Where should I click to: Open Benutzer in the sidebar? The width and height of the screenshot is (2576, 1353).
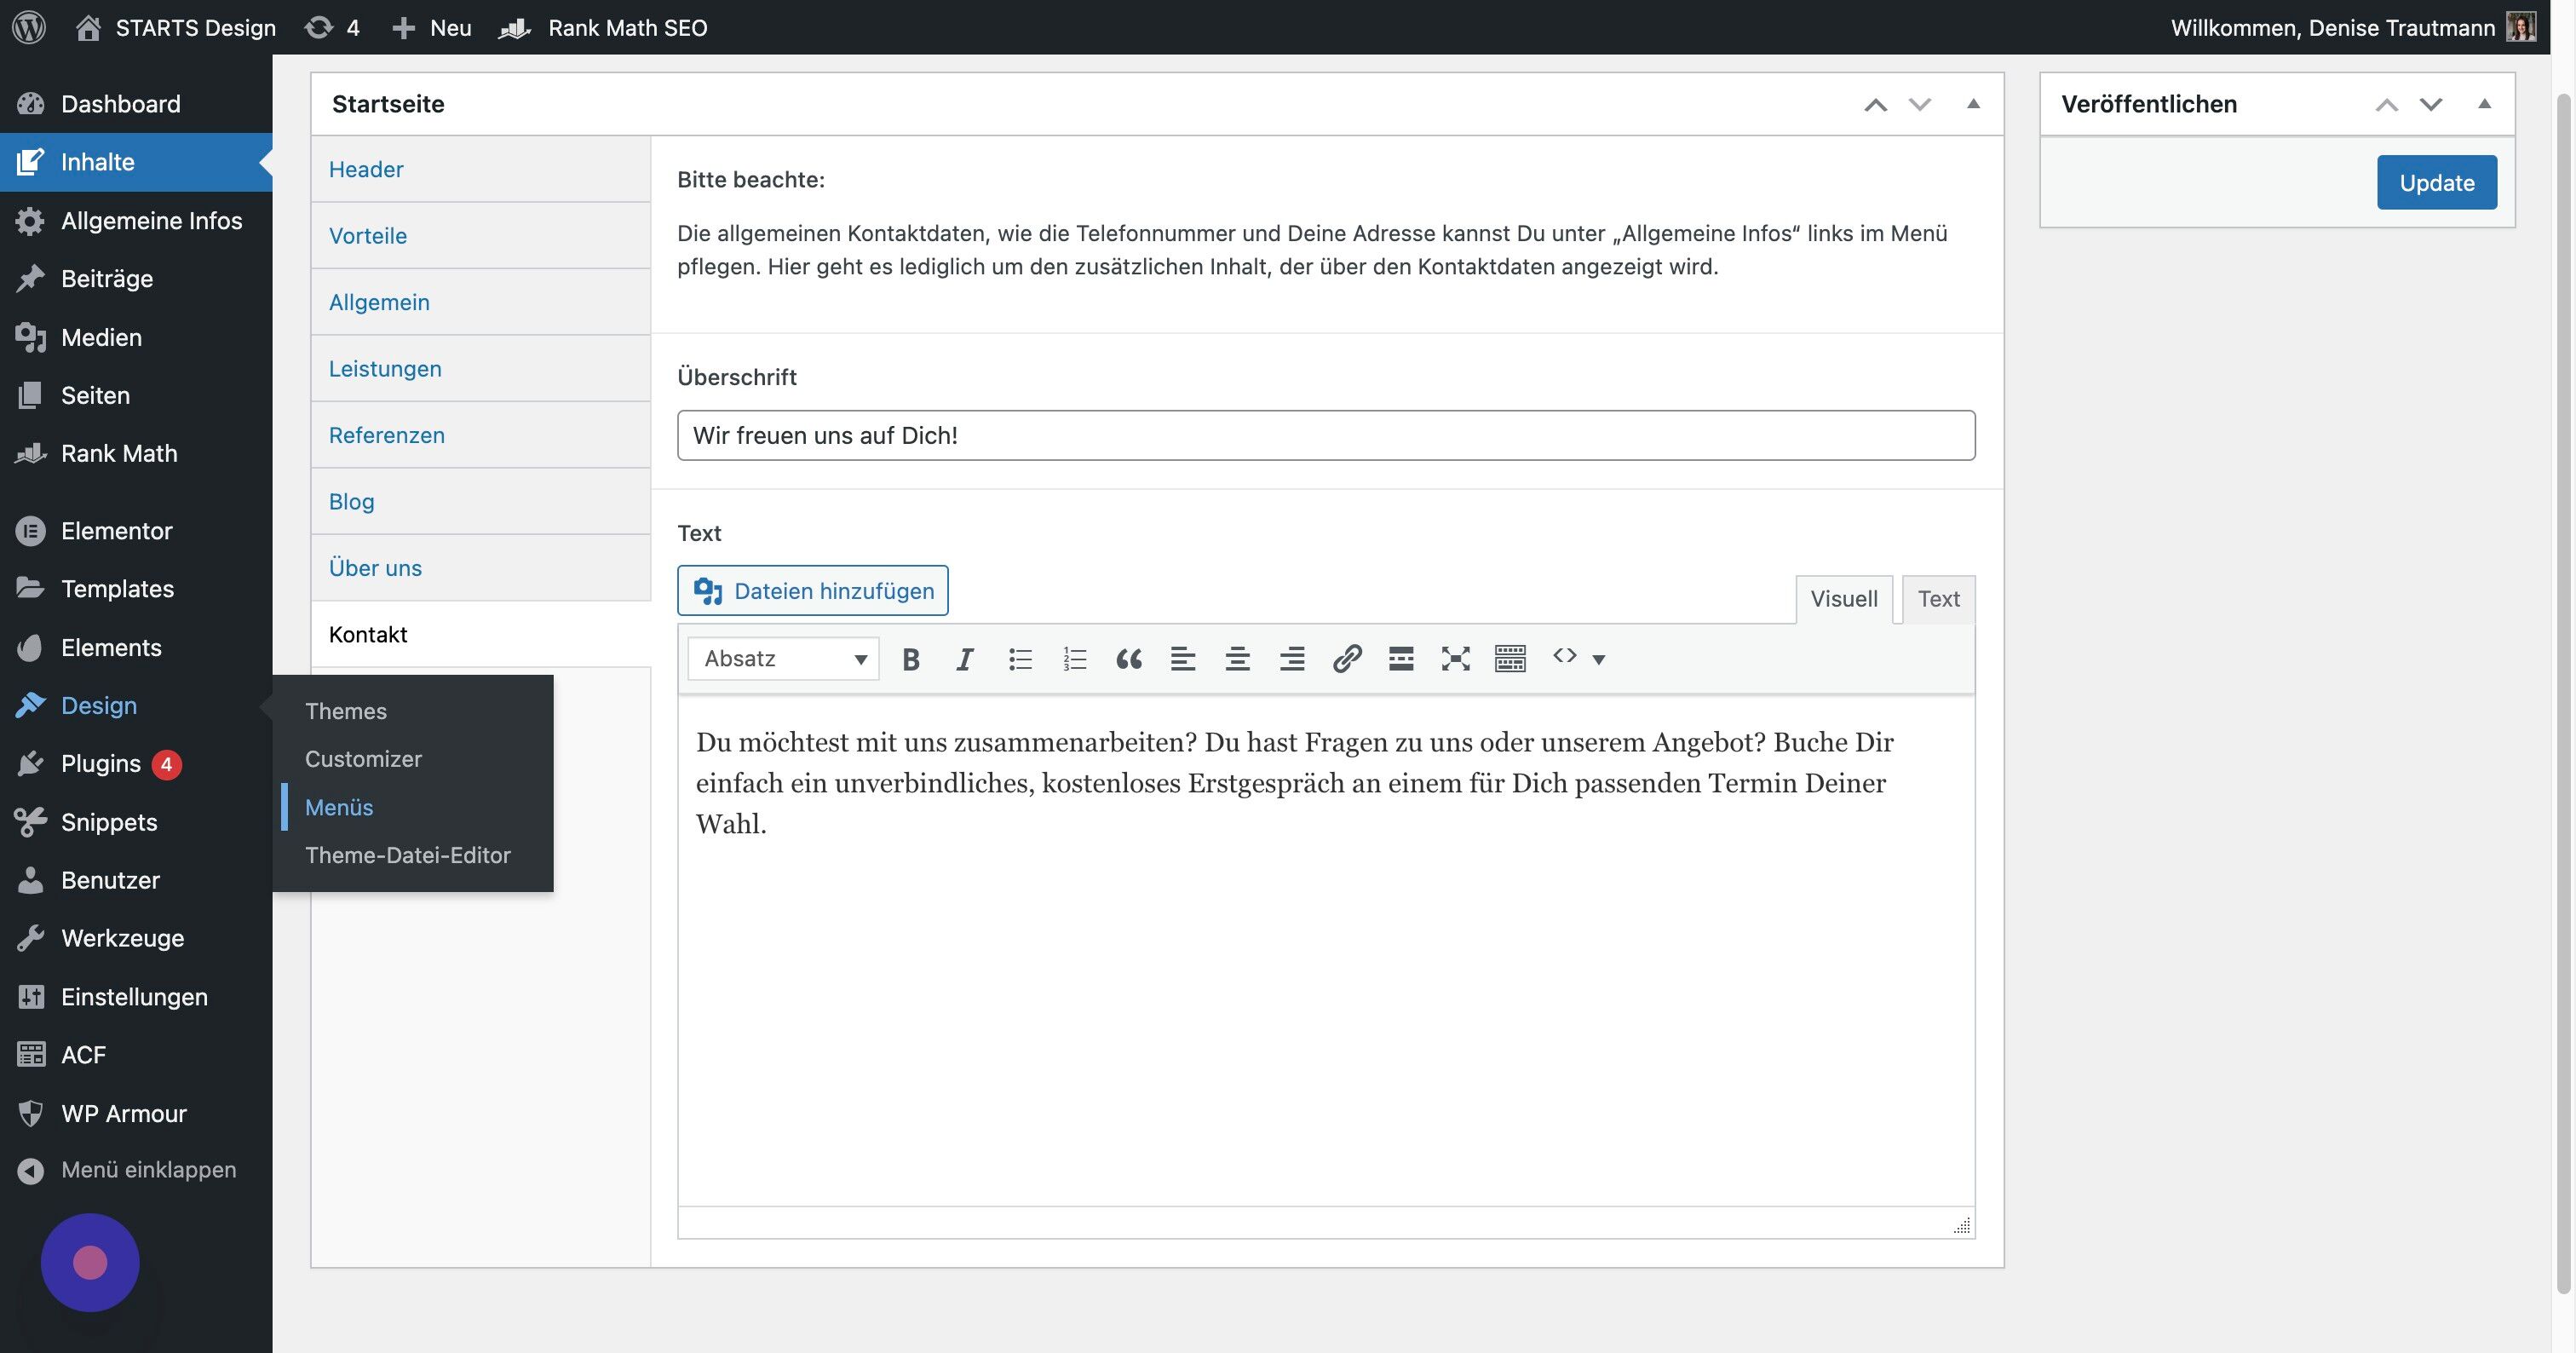point(136,880)
